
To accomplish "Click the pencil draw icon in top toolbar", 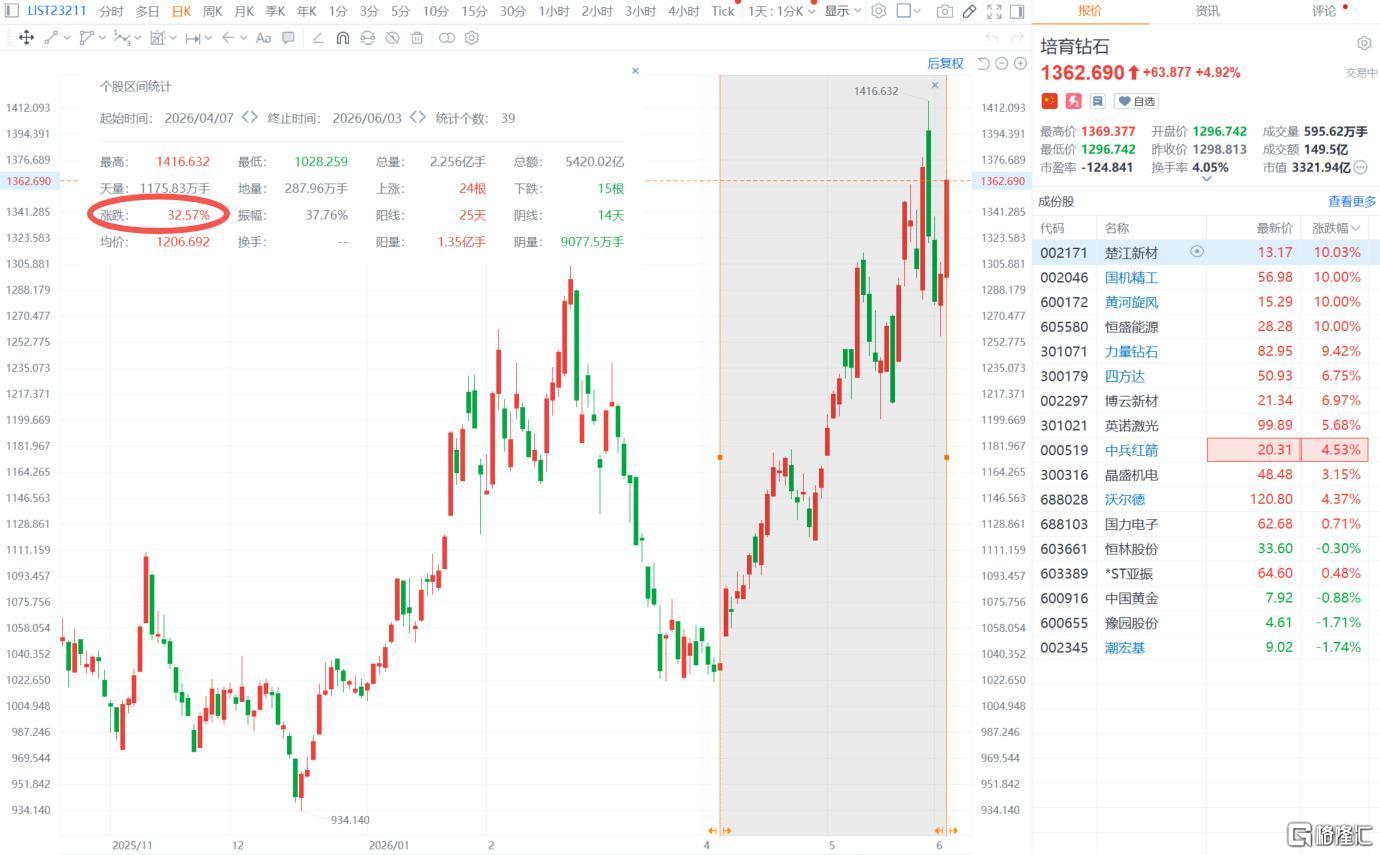I will pos(969,11).
